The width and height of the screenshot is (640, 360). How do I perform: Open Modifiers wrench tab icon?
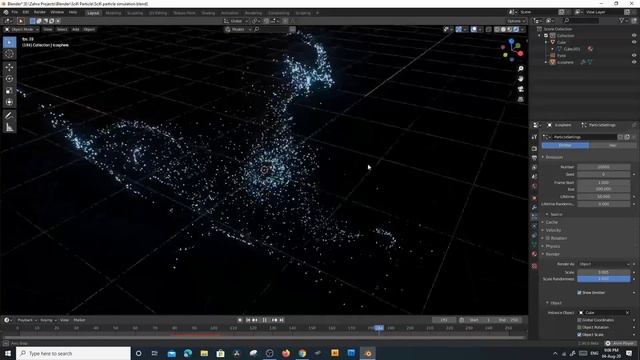[x=534, y=207]
